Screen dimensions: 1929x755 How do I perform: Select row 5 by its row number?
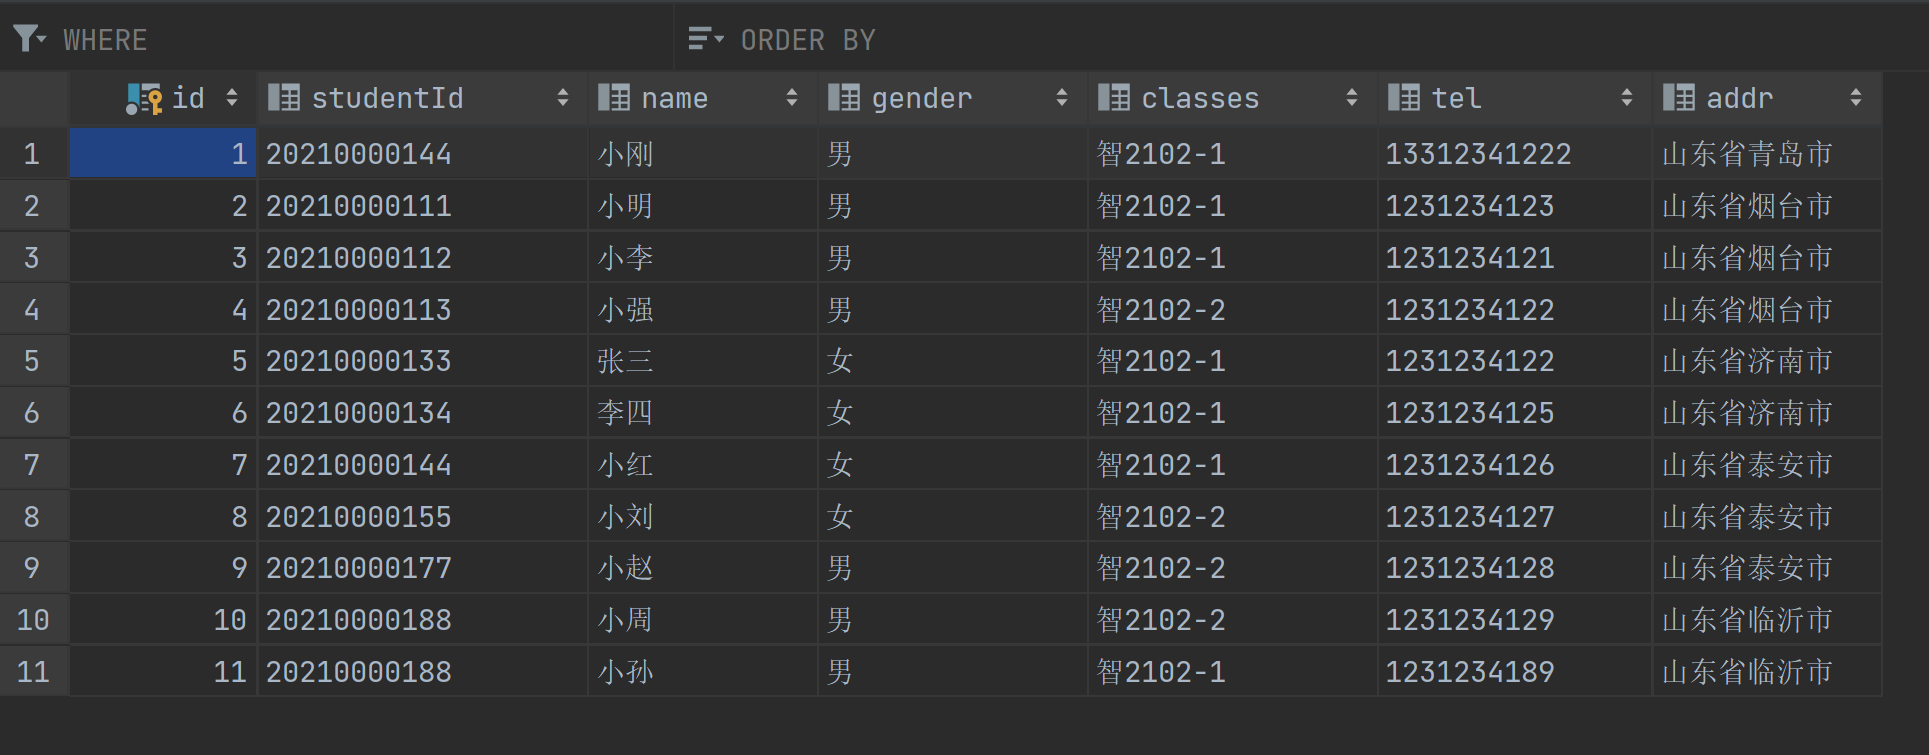tap(32, 360)
